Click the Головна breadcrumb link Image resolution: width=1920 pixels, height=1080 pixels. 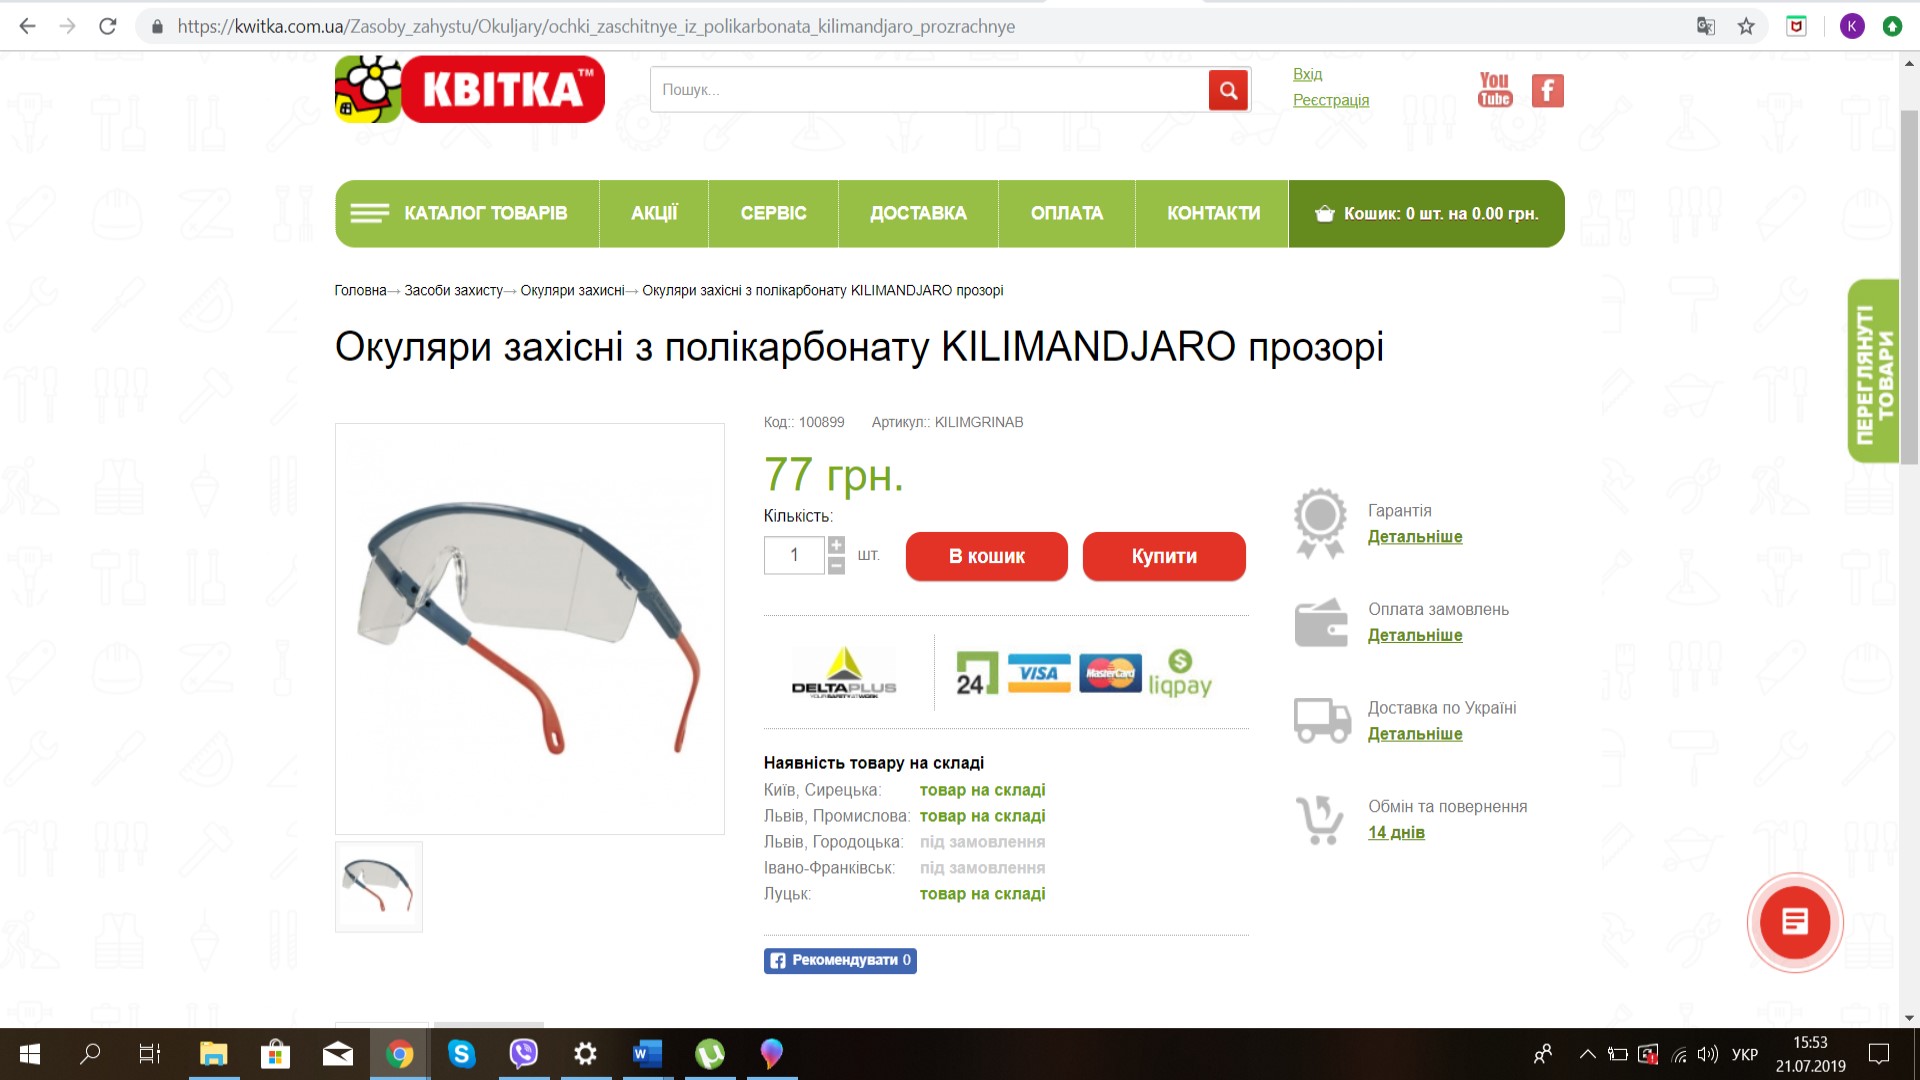click(360, 290)
